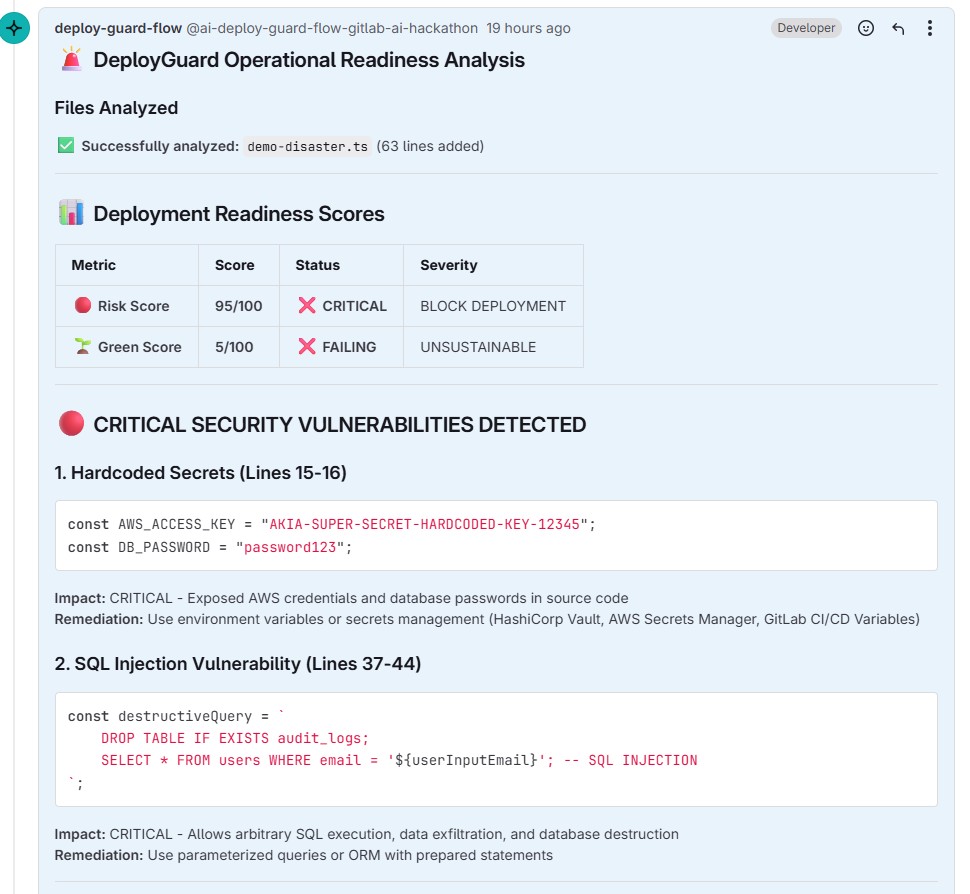The image size is (970, 894).
Task: Click the siren emoji beside DeployGuard heading
Action: tap(72, 59)
